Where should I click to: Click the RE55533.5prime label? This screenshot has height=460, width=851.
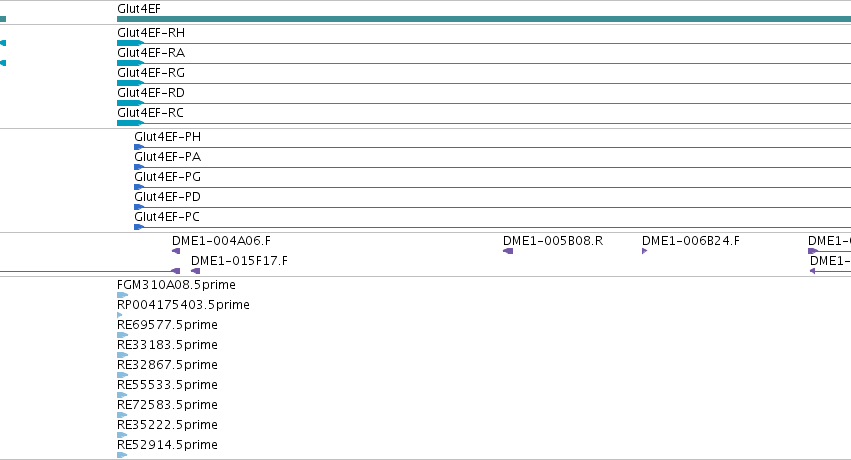[168, 385]
